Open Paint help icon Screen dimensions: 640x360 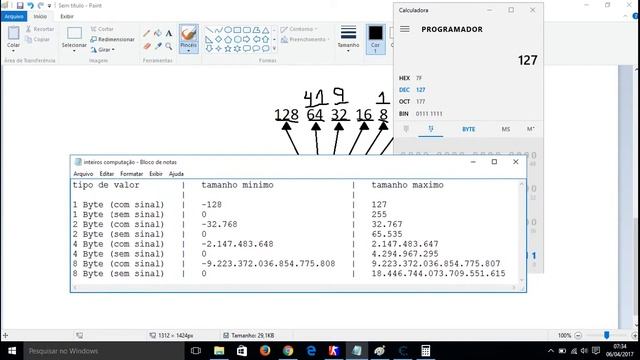tap(636, 16)
